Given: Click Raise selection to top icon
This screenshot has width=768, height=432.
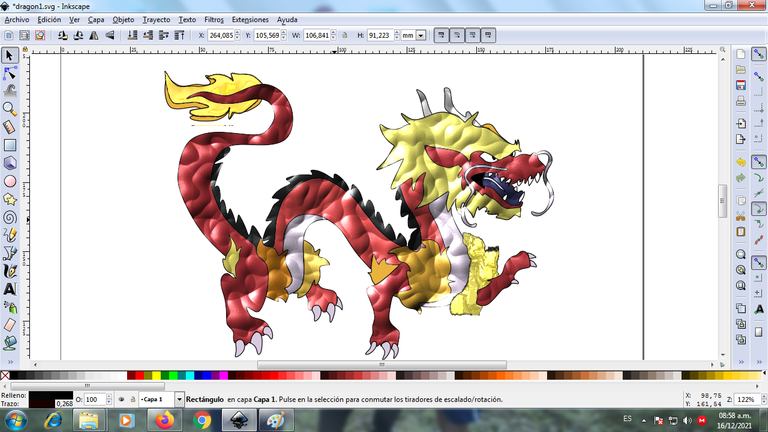Looking at the screenshot, I should pyautogui.click(x=179, y=35).
